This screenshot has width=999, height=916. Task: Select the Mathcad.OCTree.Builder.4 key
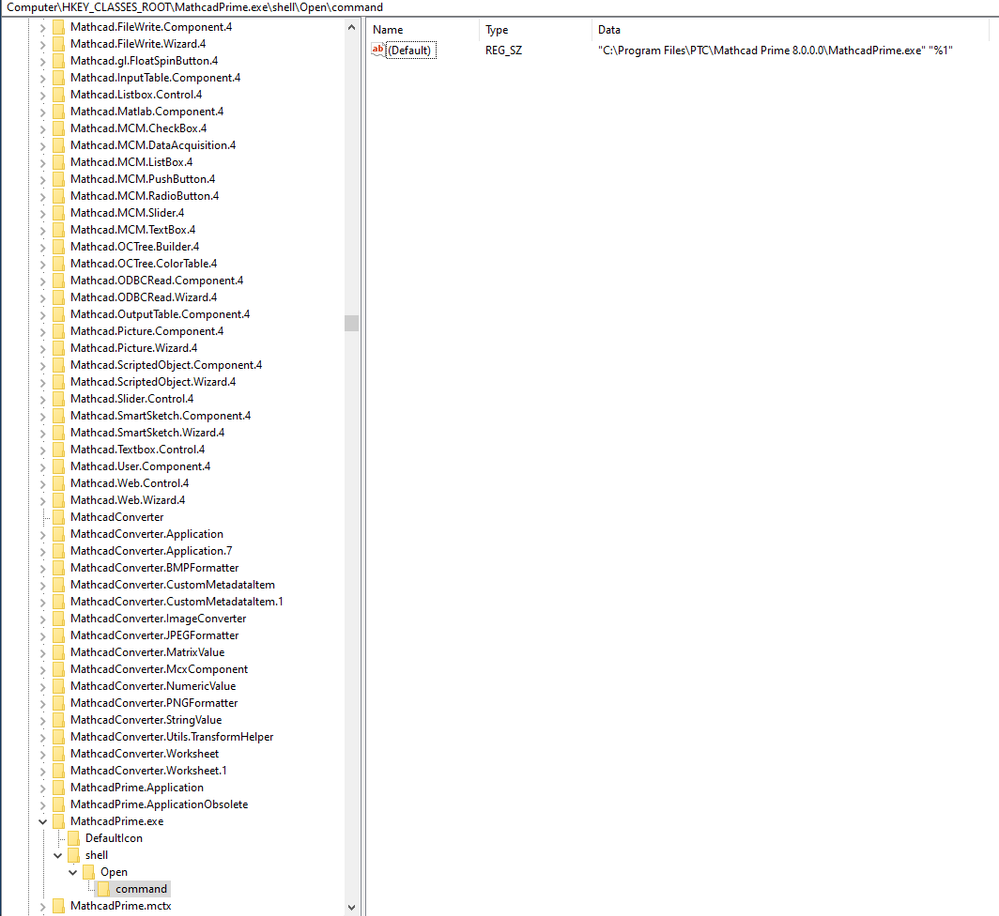(134, 247)
